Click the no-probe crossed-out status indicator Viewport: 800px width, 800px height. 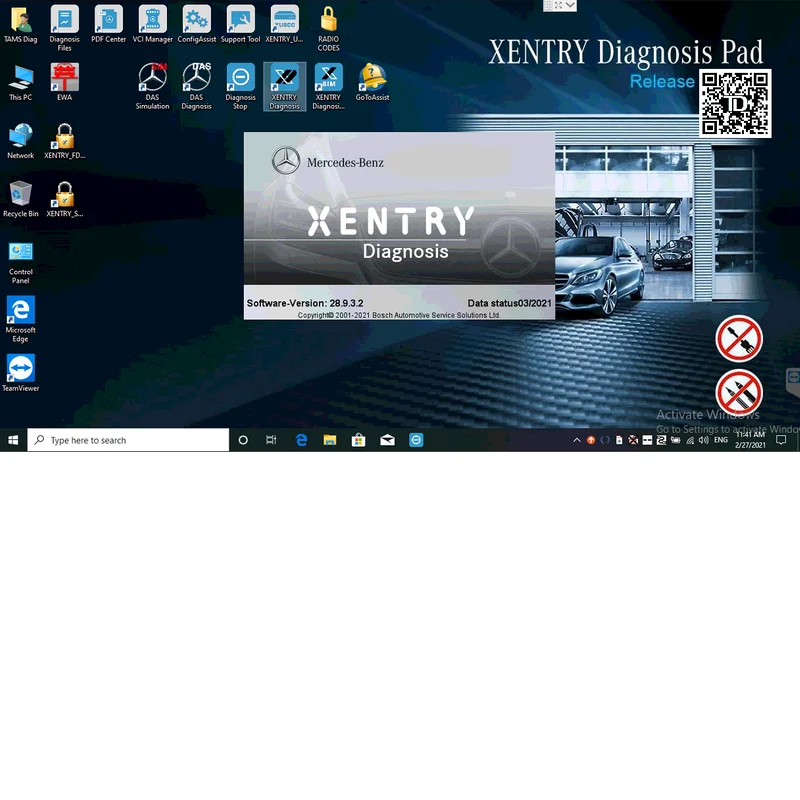pyautogui.click(x=739, y=393)
